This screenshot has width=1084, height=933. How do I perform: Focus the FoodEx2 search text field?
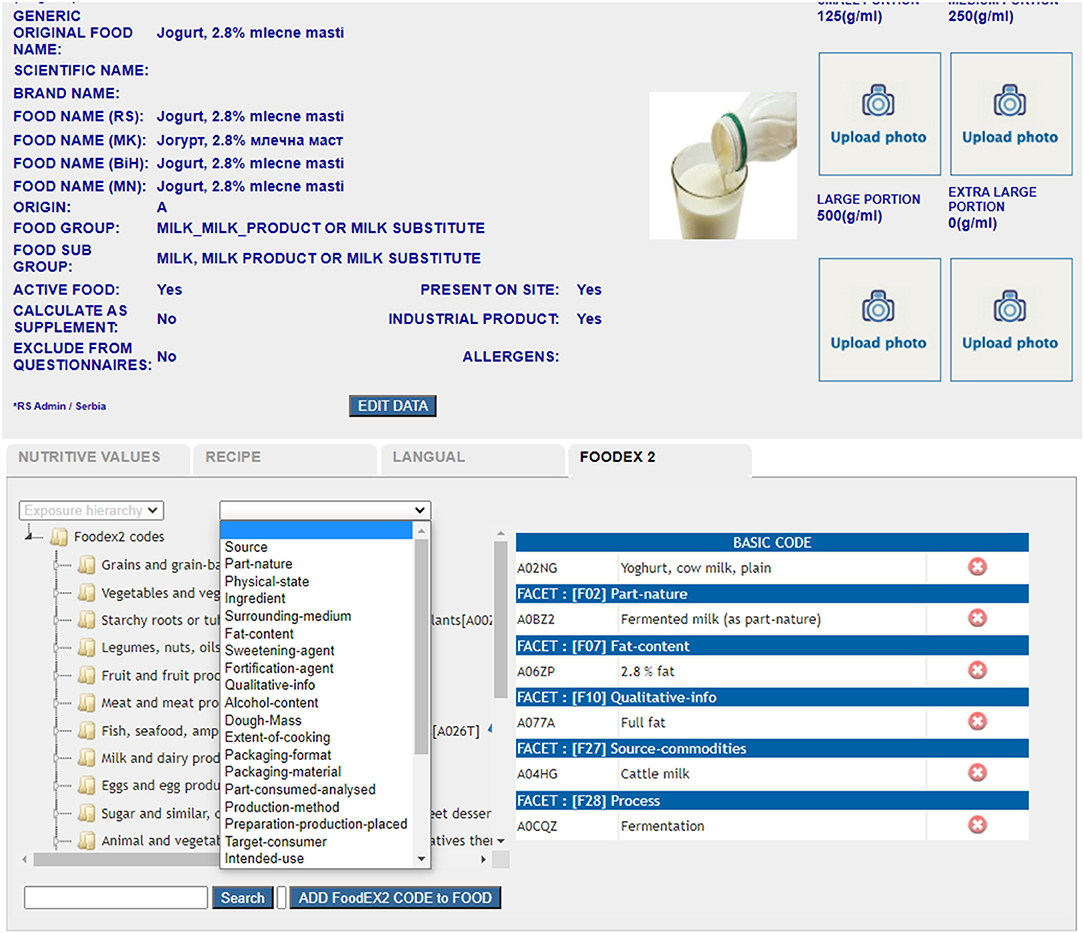point(116,898)
